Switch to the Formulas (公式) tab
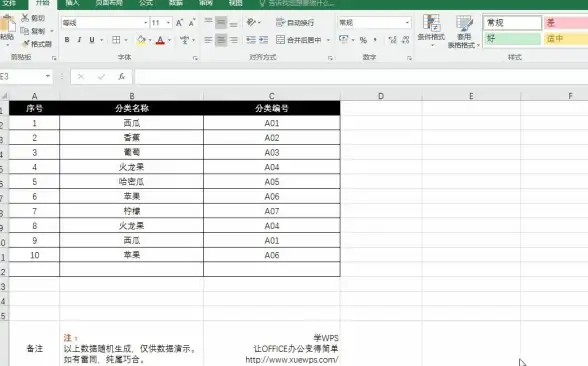 146,3
